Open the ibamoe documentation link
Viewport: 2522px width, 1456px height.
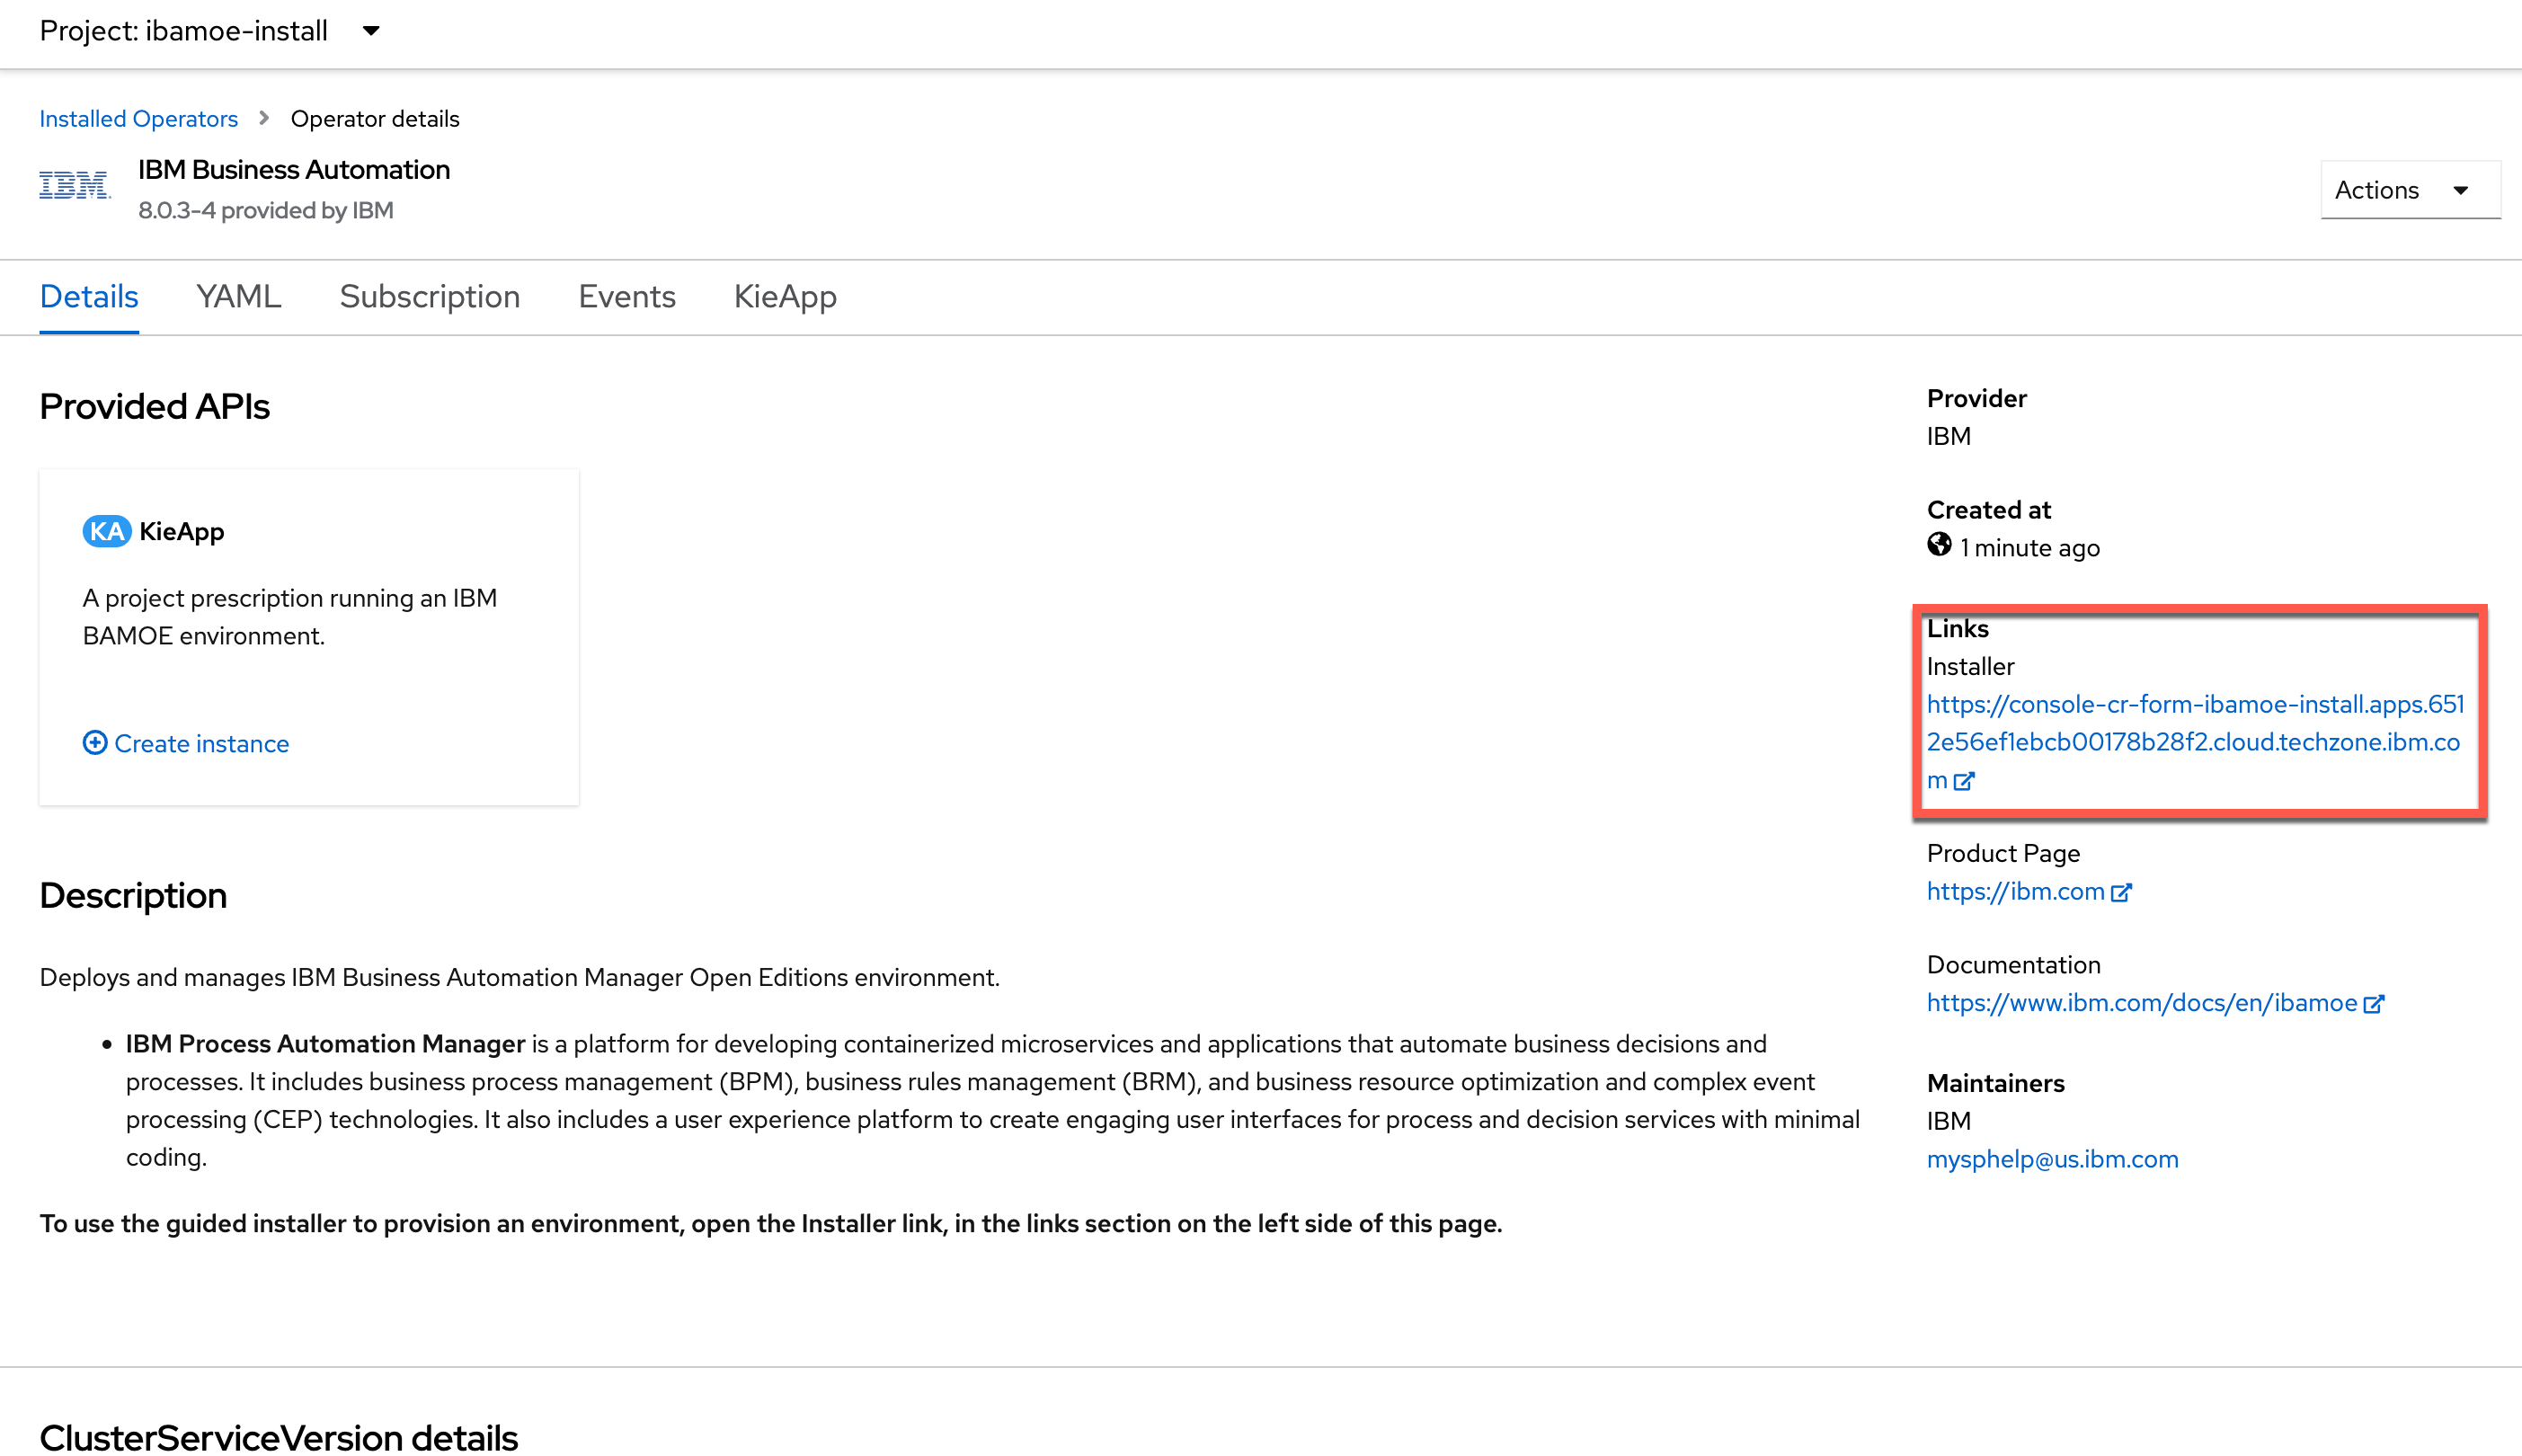[x=2141, y=1003]
